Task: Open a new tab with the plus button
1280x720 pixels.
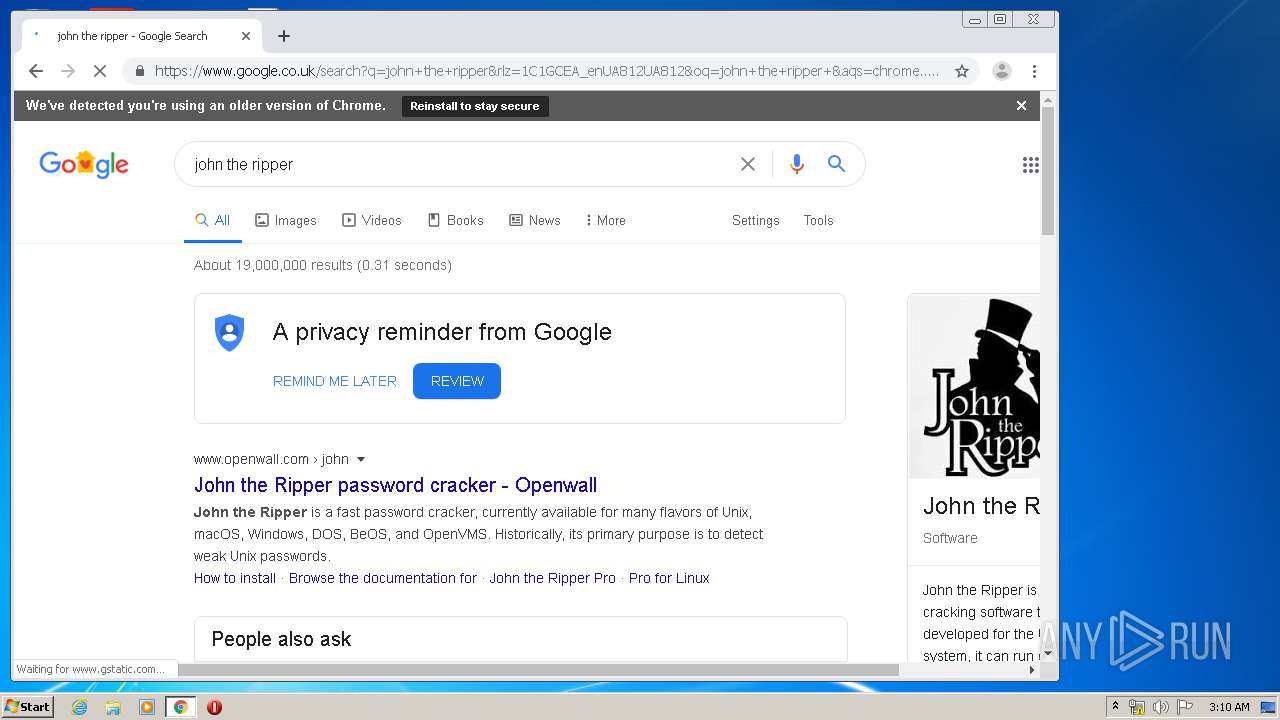Action: 284,36
